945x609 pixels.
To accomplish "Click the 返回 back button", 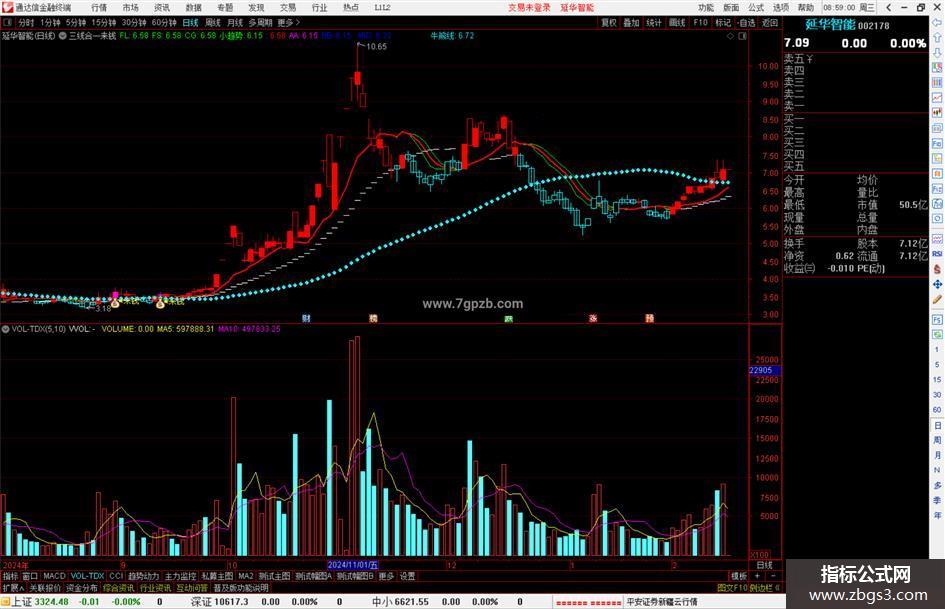I will tap(770, 22).
